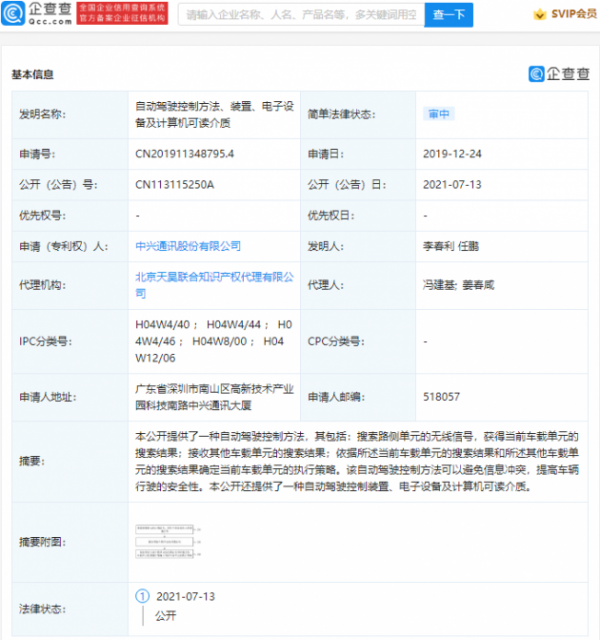Viewport: 600px width, 640px height.
Task: Click the 基本信息 section heading
Action: (x=33, y=74)
